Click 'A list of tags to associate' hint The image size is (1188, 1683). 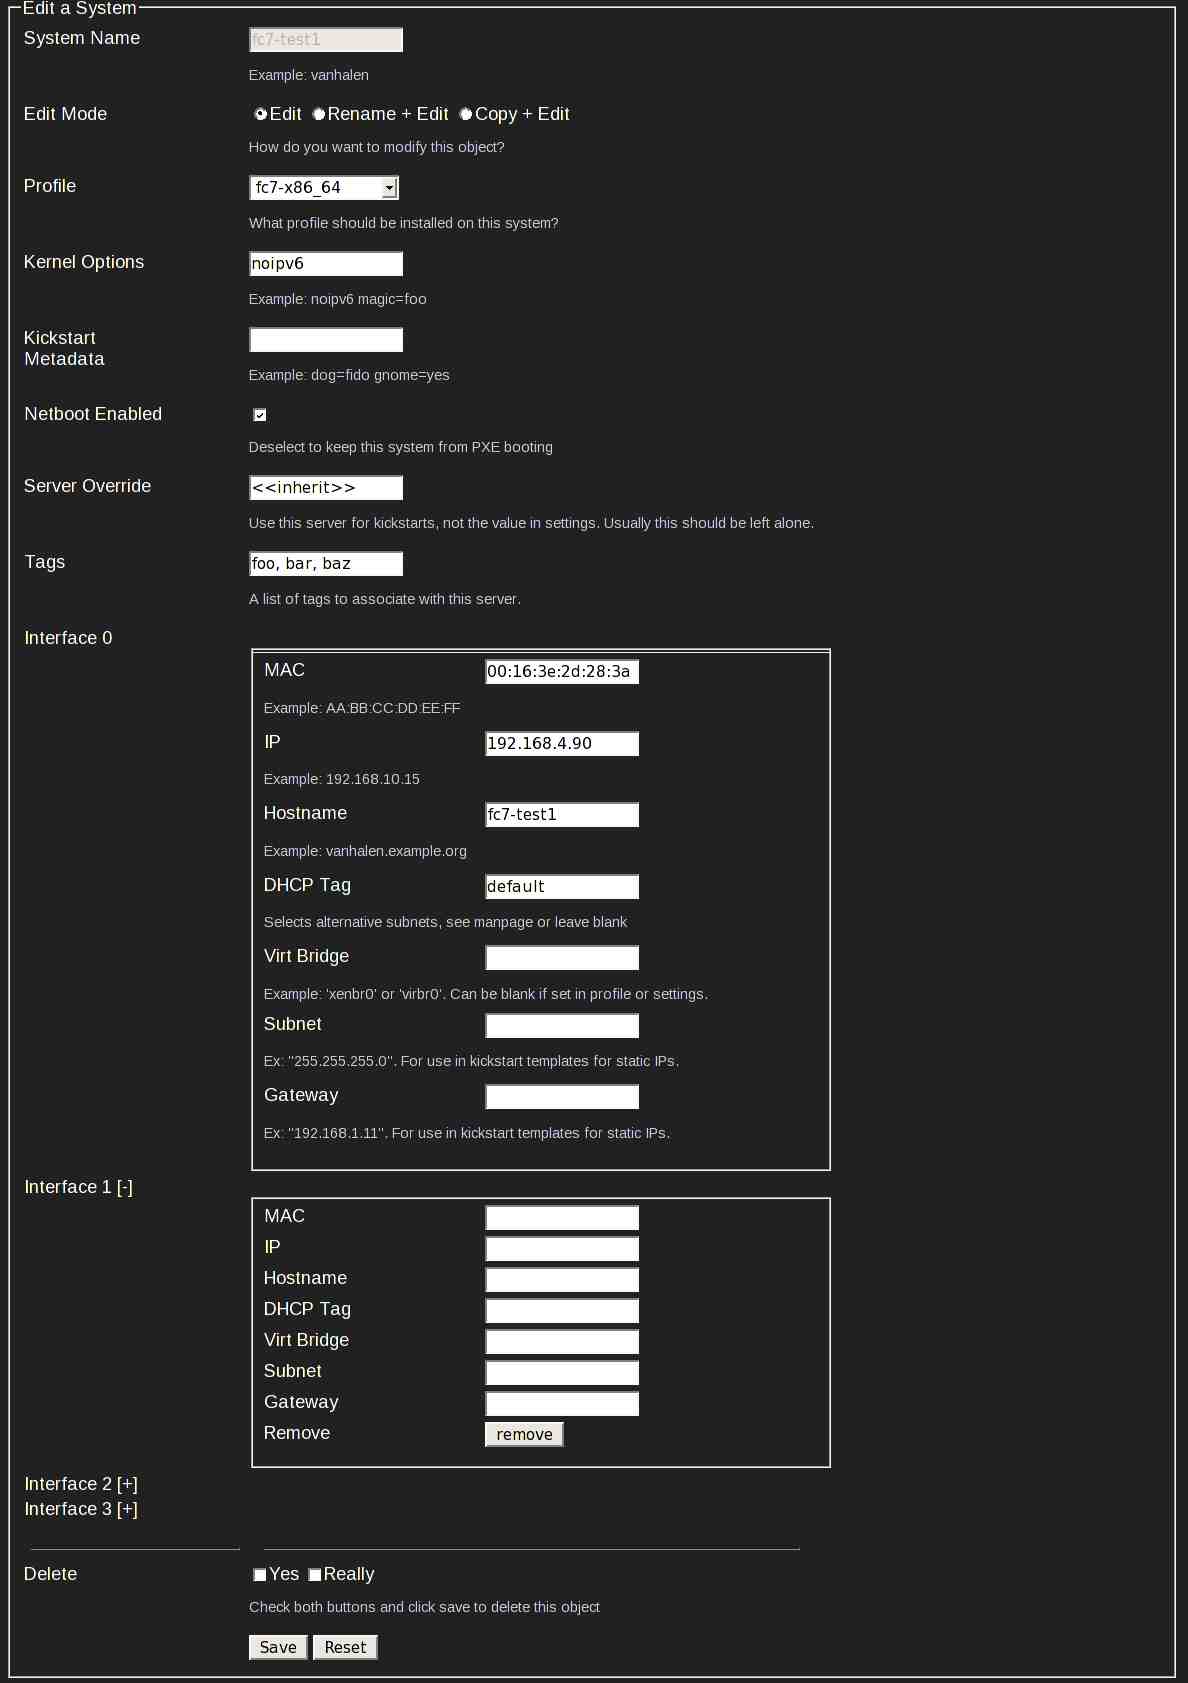tap(385, 599)
